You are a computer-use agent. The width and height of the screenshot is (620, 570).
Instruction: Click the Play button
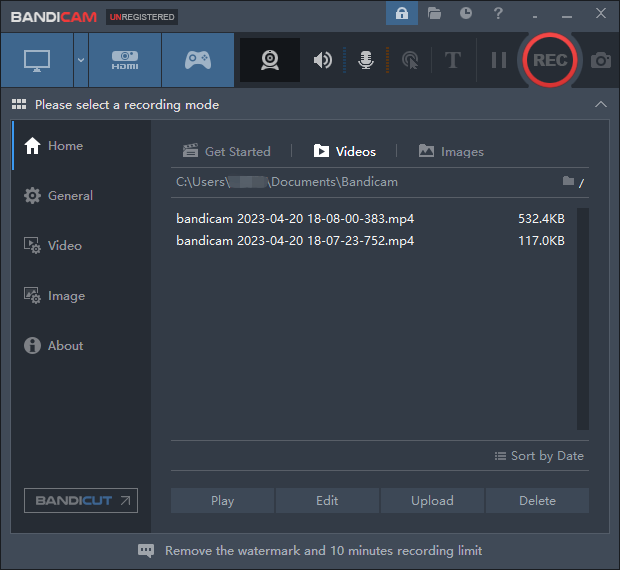(x=223, y=500)
